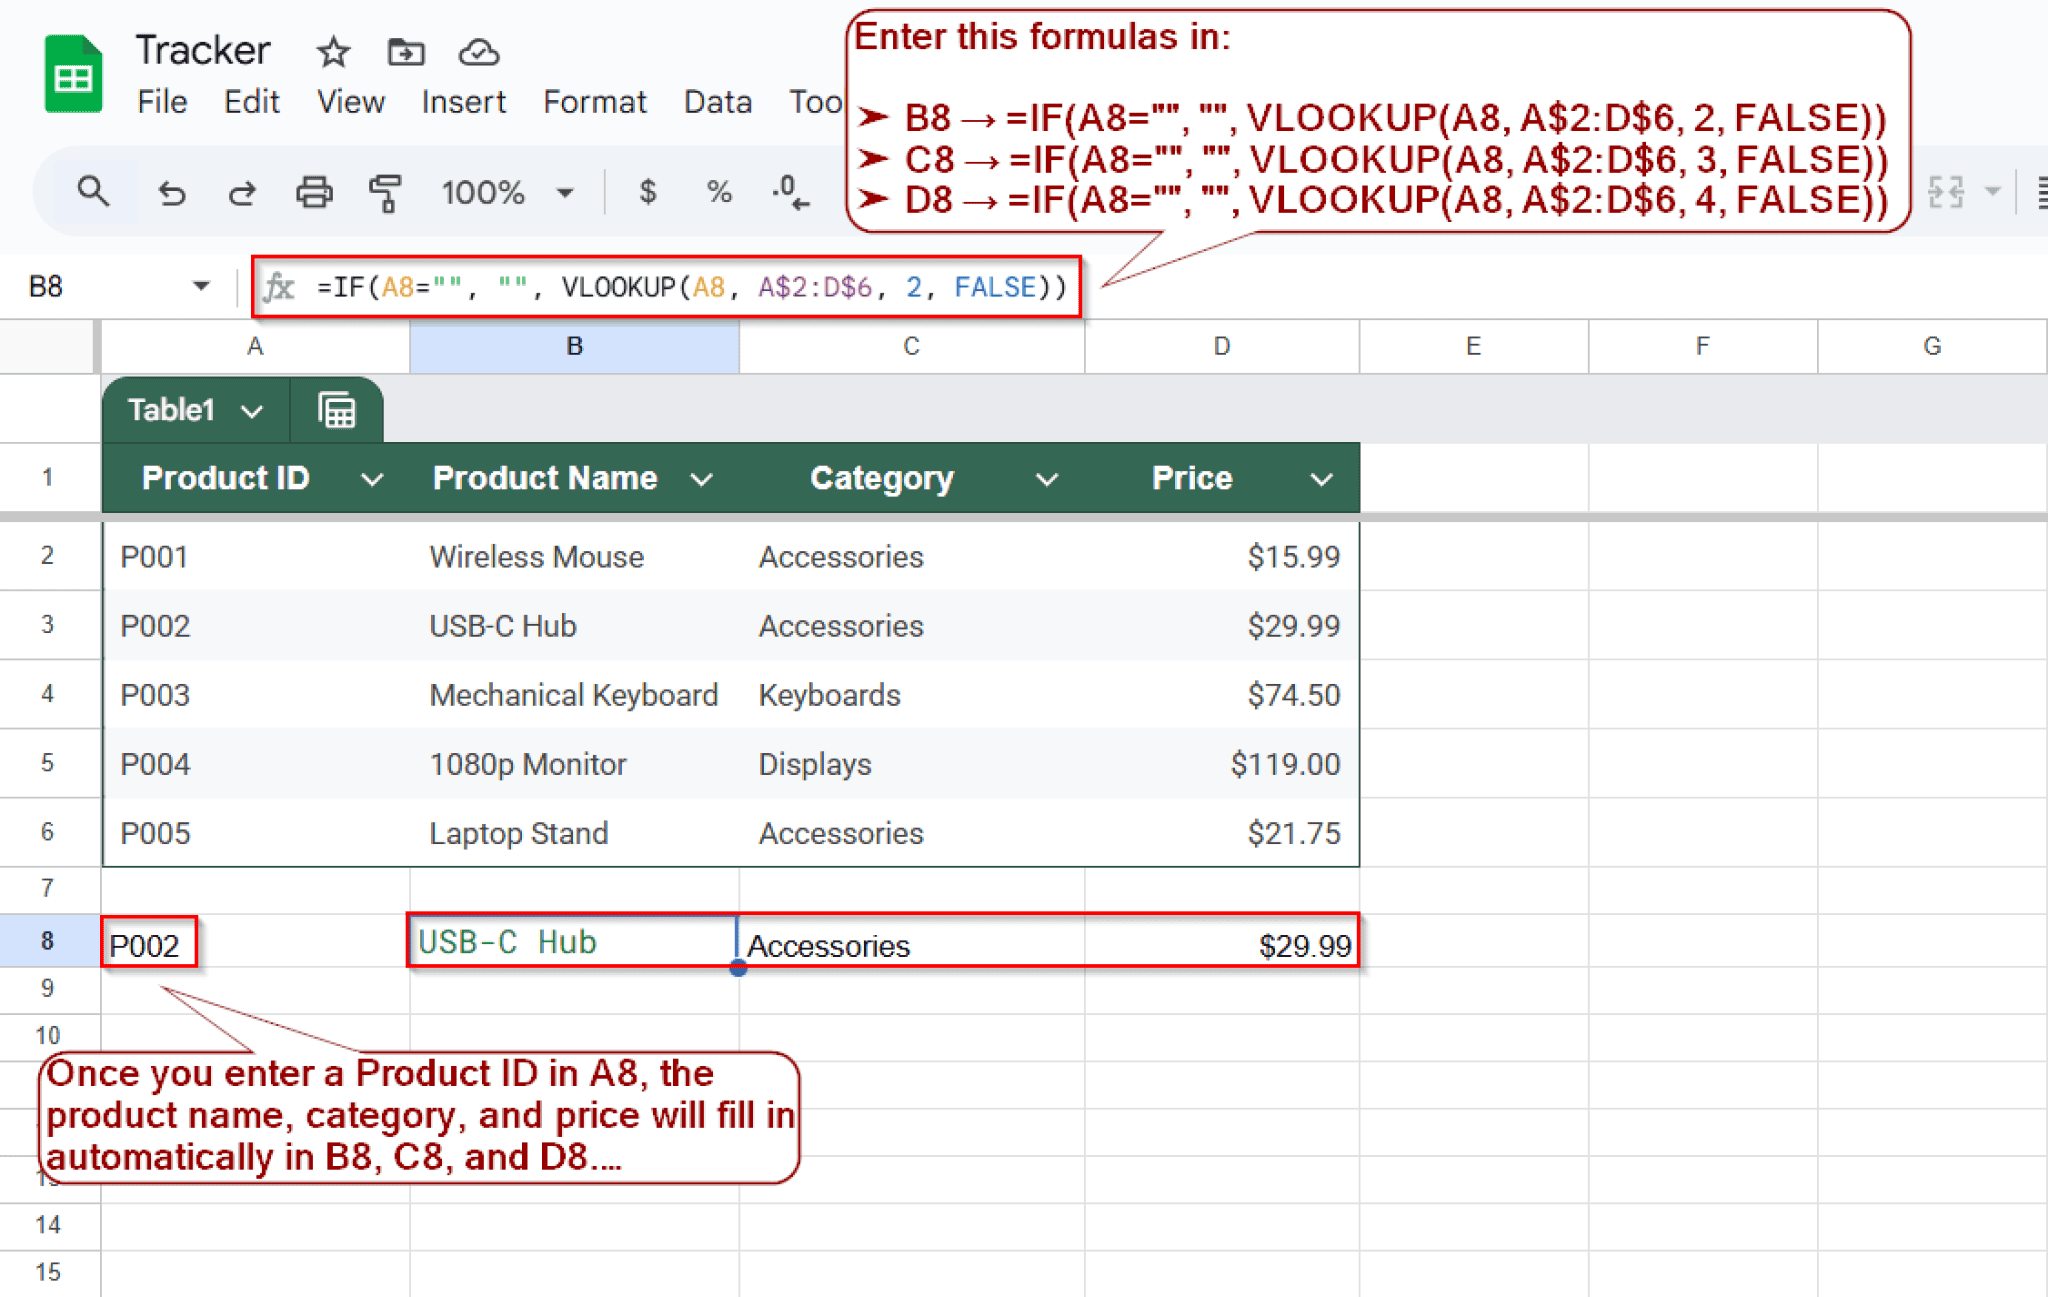Move the spreadsheet to a folder
This screenshot has height=1297, width=2048.
(406, 52)
